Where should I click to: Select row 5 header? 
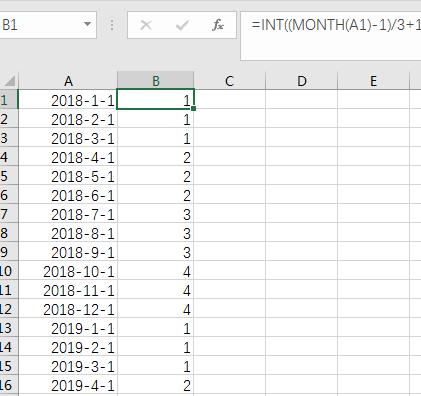point(9,175)
